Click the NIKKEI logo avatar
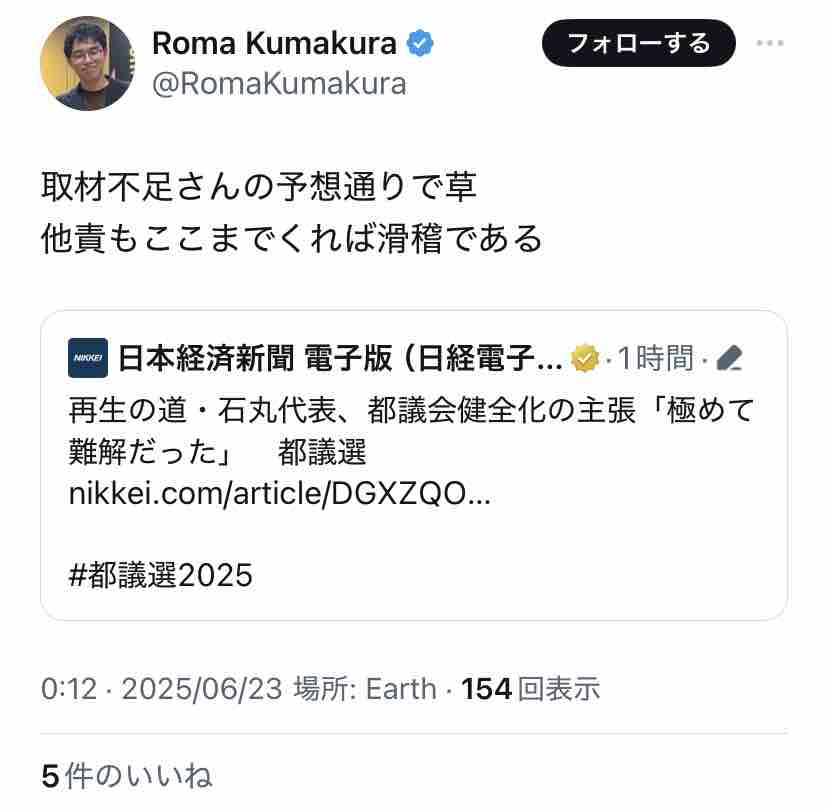Image resolution: width=828 pixels, height=811 pixels. click(88, 358)
